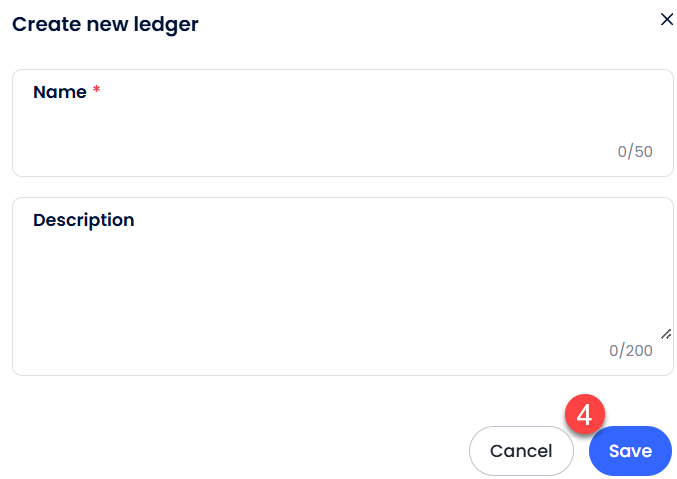Click the Create new ledger title
Image resolution: width=677 pixels, height=479 pixels.
[x=105, y=24]
